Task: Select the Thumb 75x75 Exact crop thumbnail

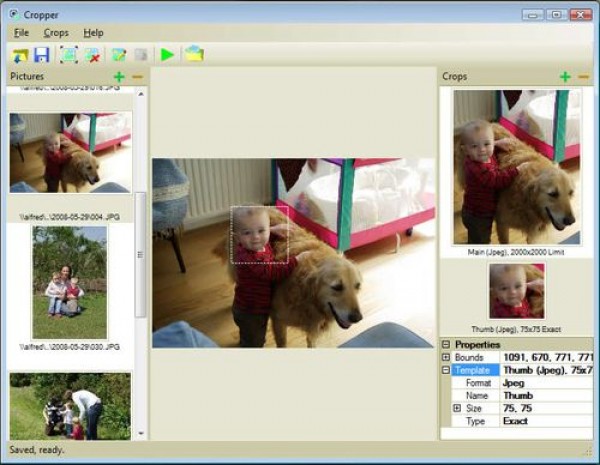Action: pyautogui.click(x=516, y=291)
